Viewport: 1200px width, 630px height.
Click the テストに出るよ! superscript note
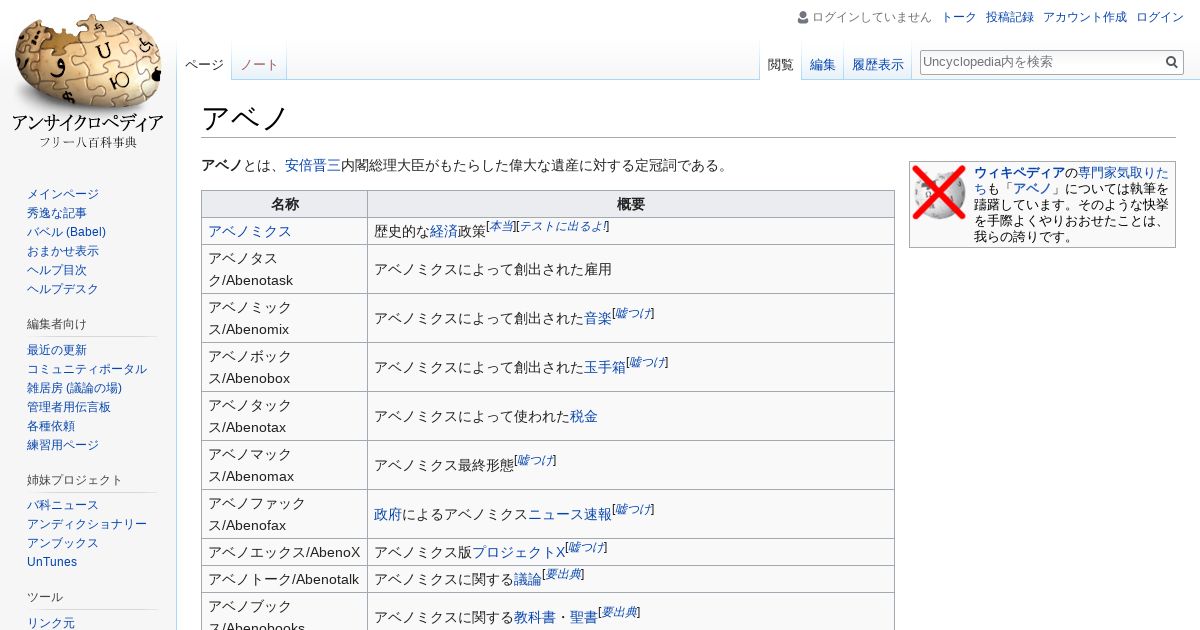click(562, 226)
